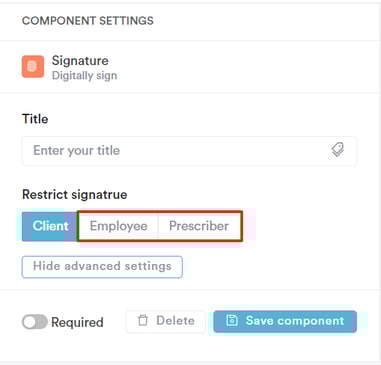Click the trash can icon beside Delete
This screenshot has height=365, width=381.
point(143,321)
